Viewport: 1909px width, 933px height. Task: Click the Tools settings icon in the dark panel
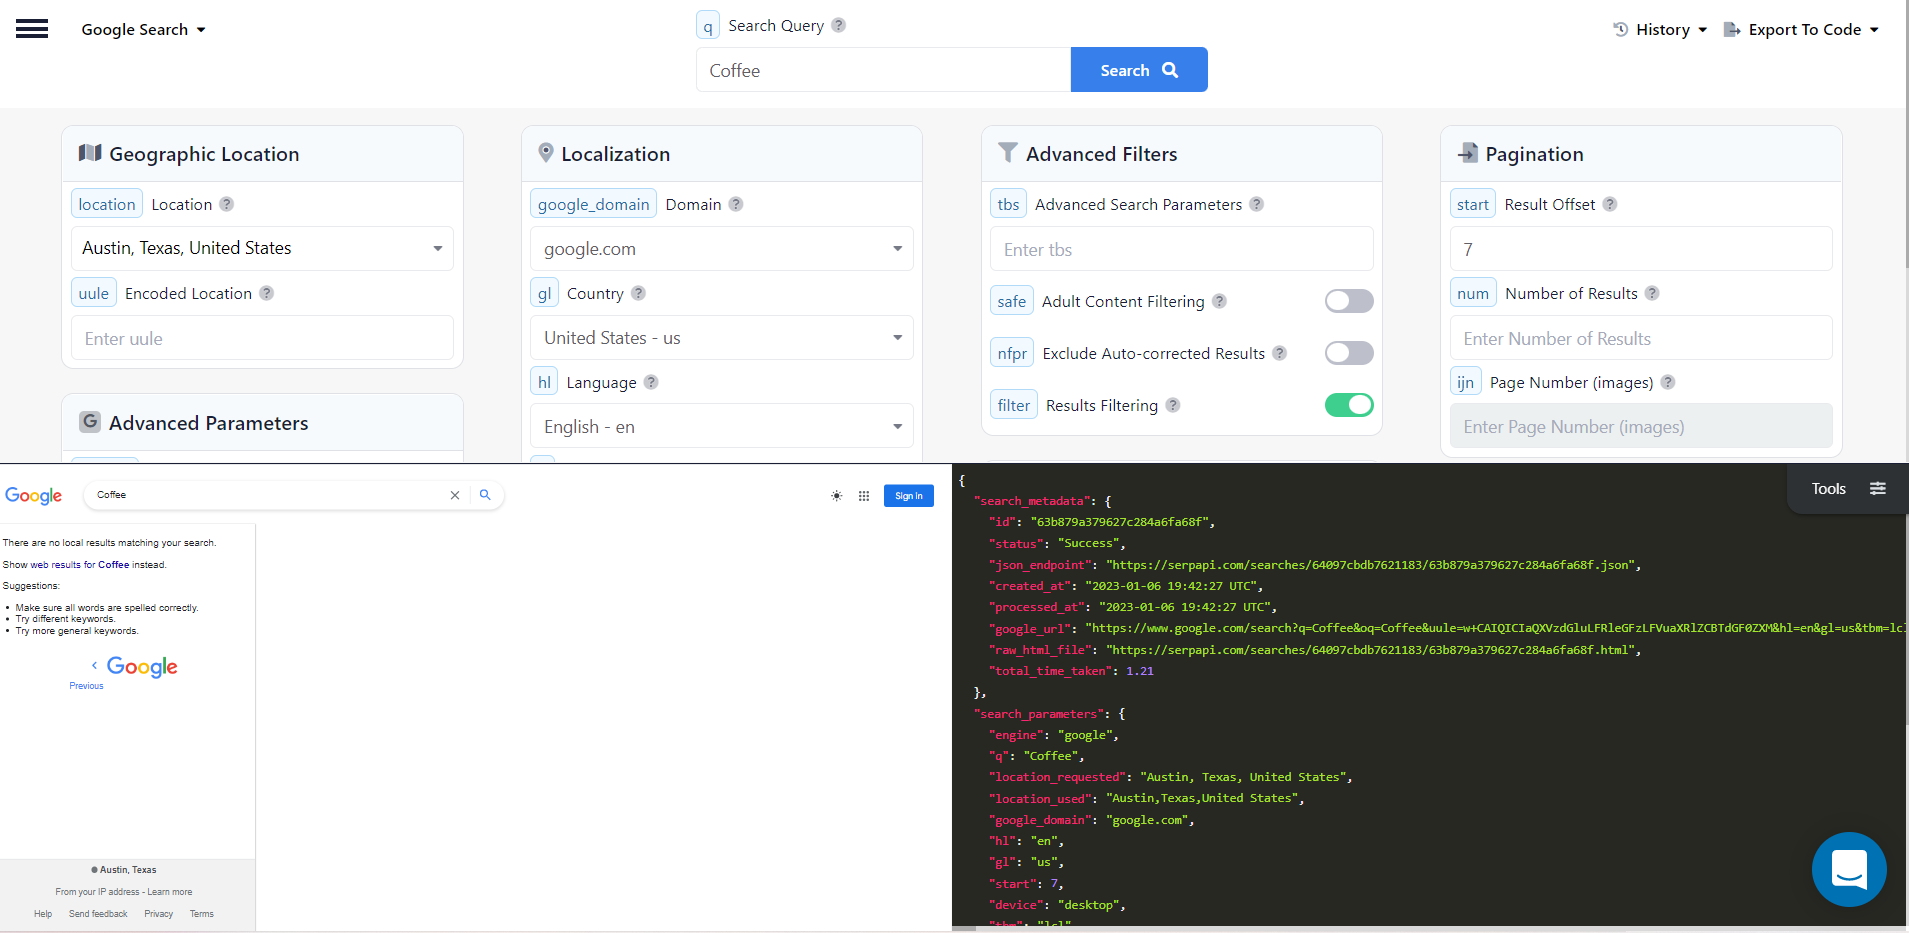coord(1879,488)
